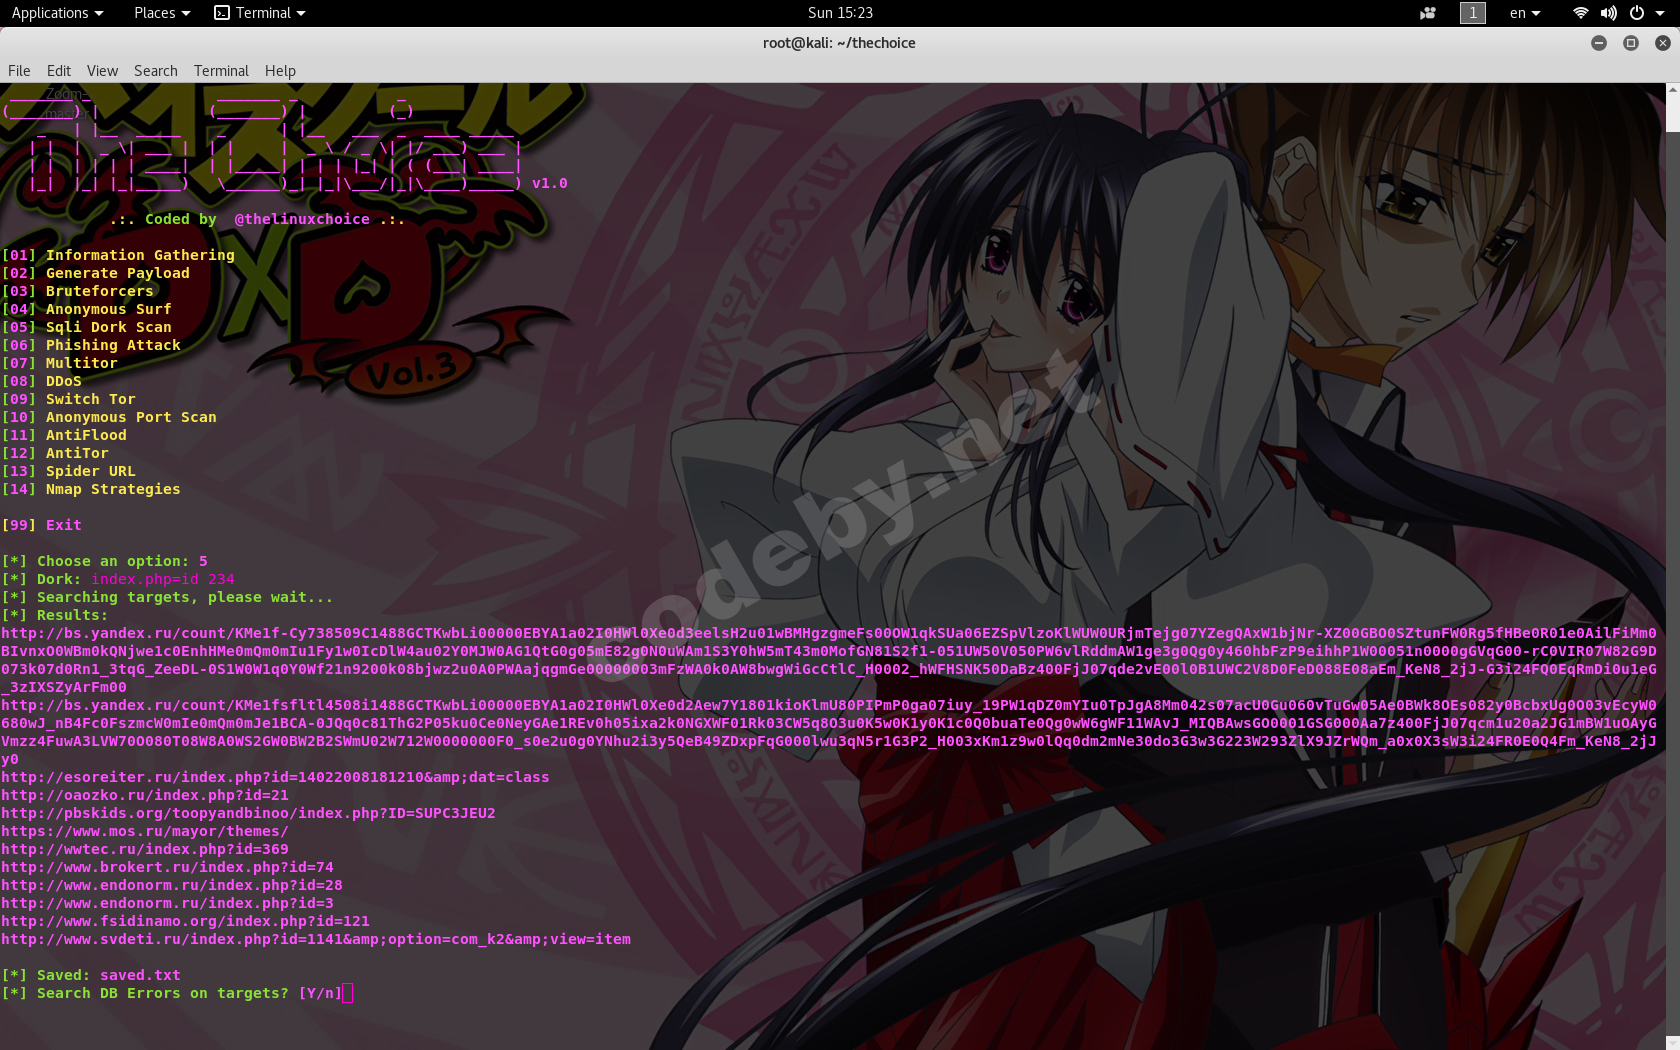Screen dimensions: 1680x1050
Task: Click the Information Gathering option text
Action: coord(140,255)
